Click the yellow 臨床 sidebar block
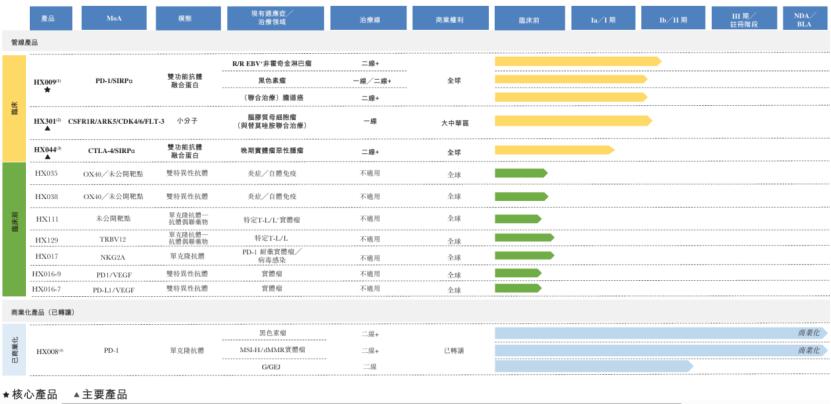Viewport: 831px width, 404px height. tap(13, 107)
